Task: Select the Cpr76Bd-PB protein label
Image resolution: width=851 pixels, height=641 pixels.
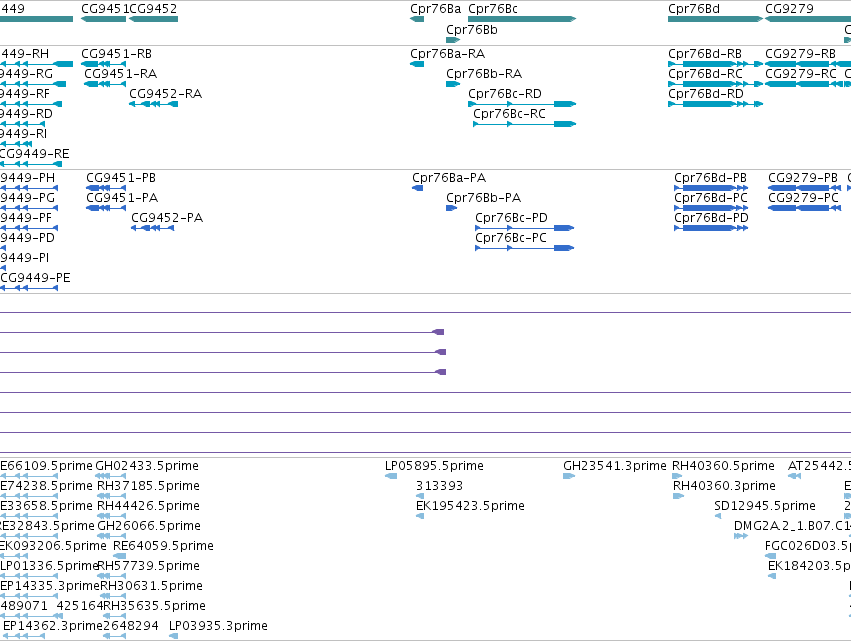Action: click(710, 178)
